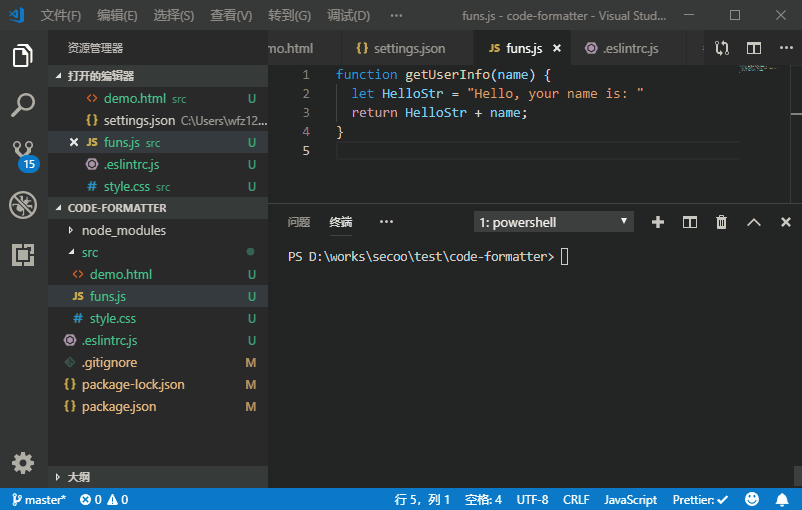802x510 pixels.
Task: Open the Debug (调试) menu
Action: [x=348, y=16]
